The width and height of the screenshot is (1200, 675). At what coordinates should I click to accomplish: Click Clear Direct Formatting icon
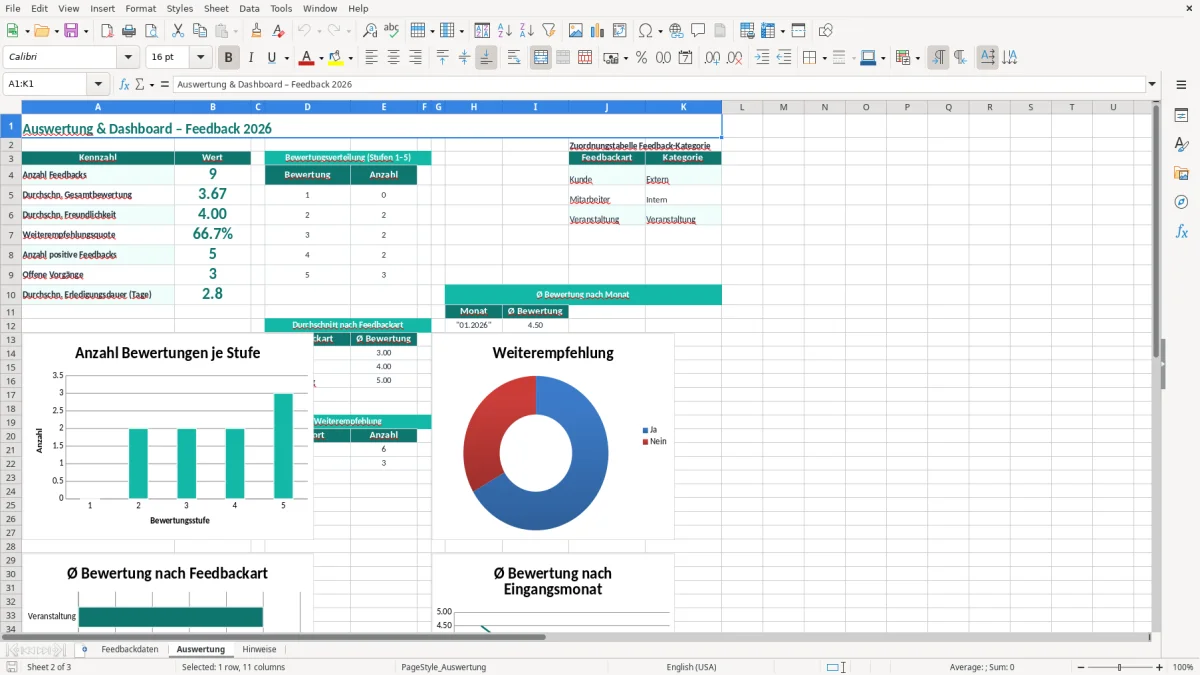pos(278,31)
